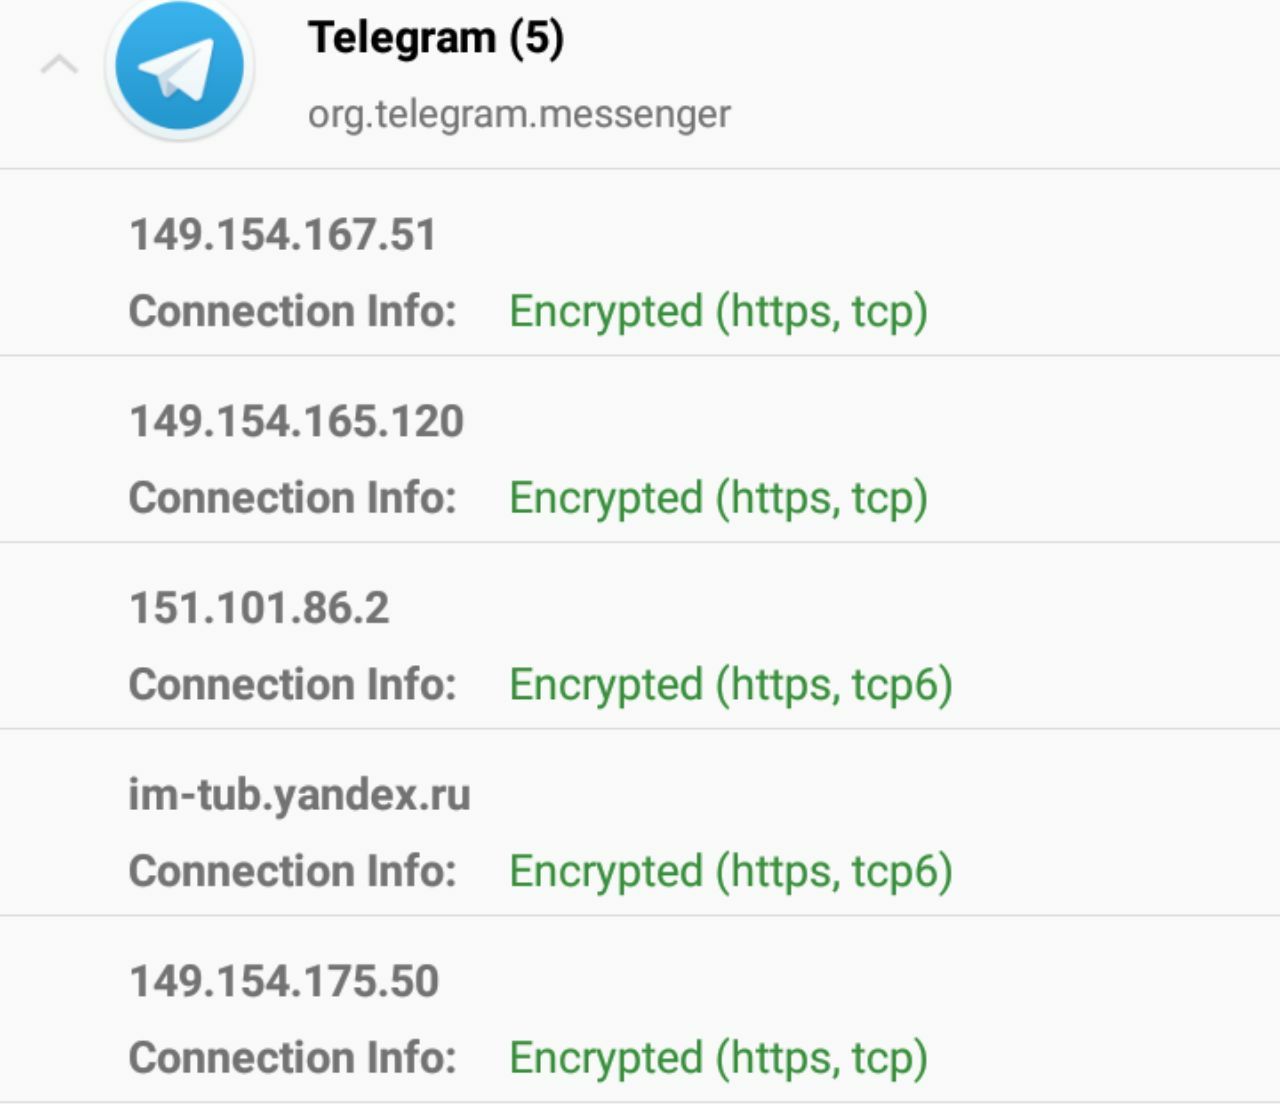The image size is (1280, 1104).
Task: Select encrypted status for 149.154.175.50
Action: coord(718,1058)
